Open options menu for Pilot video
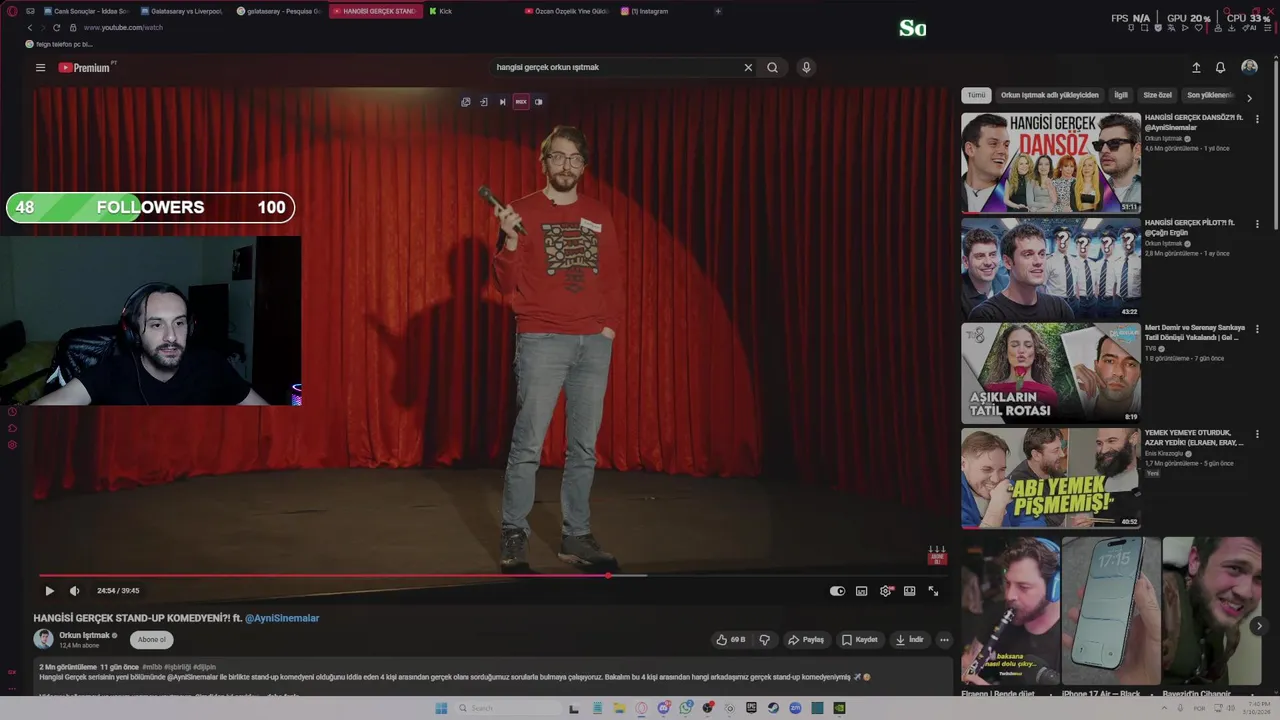1280x720 pixels. click(x=1257, y=224)
